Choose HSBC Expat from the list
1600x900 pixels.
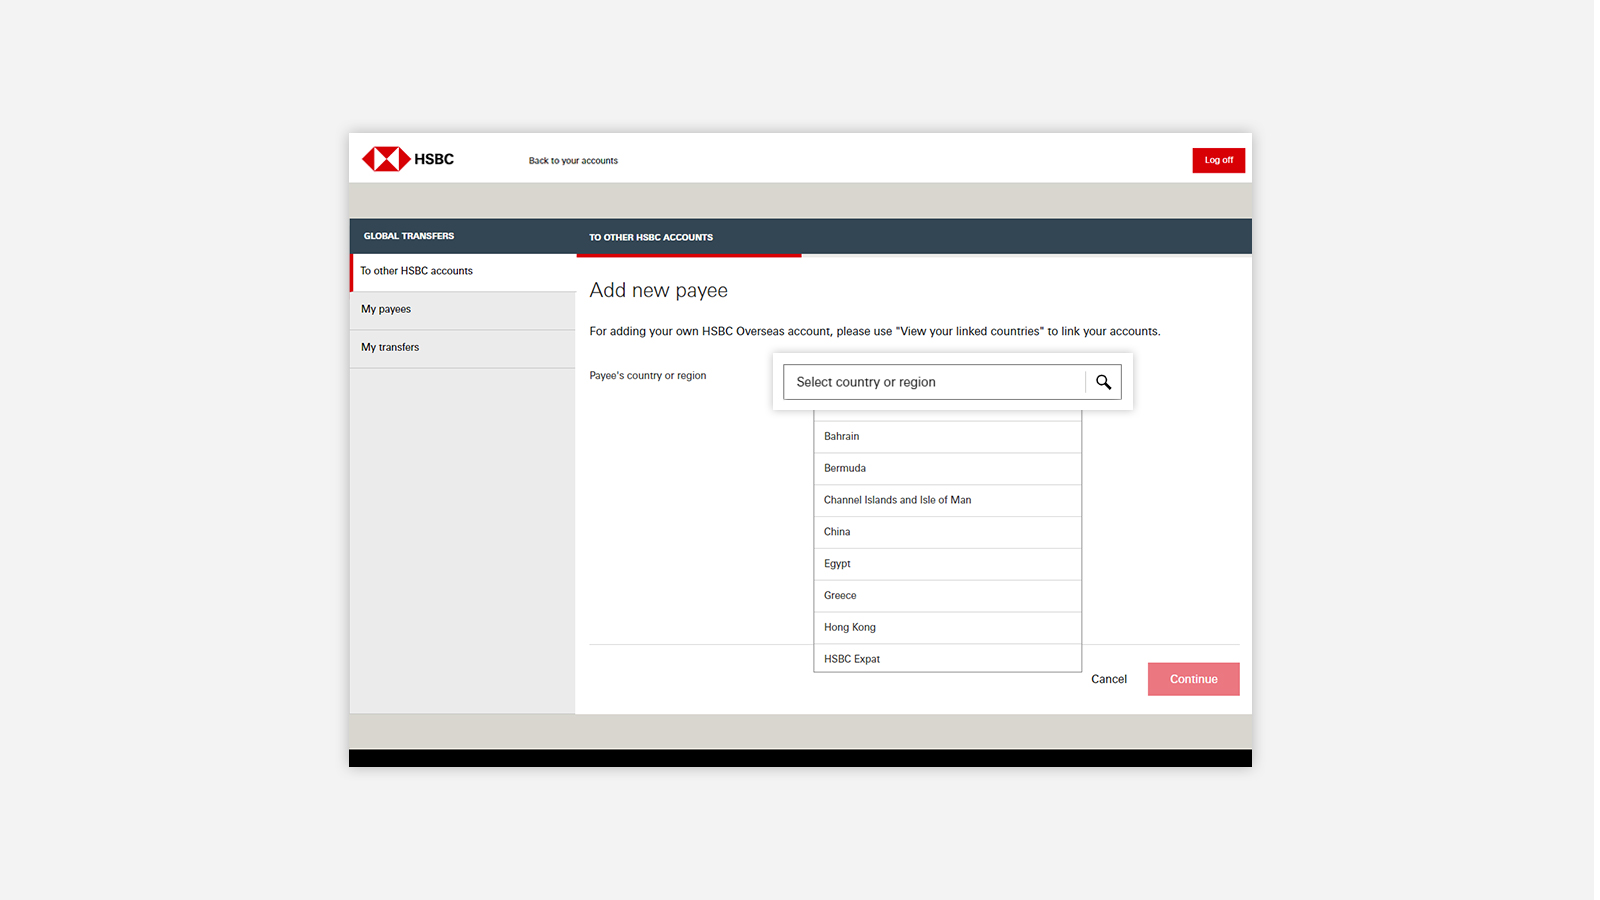coord(948,659)
